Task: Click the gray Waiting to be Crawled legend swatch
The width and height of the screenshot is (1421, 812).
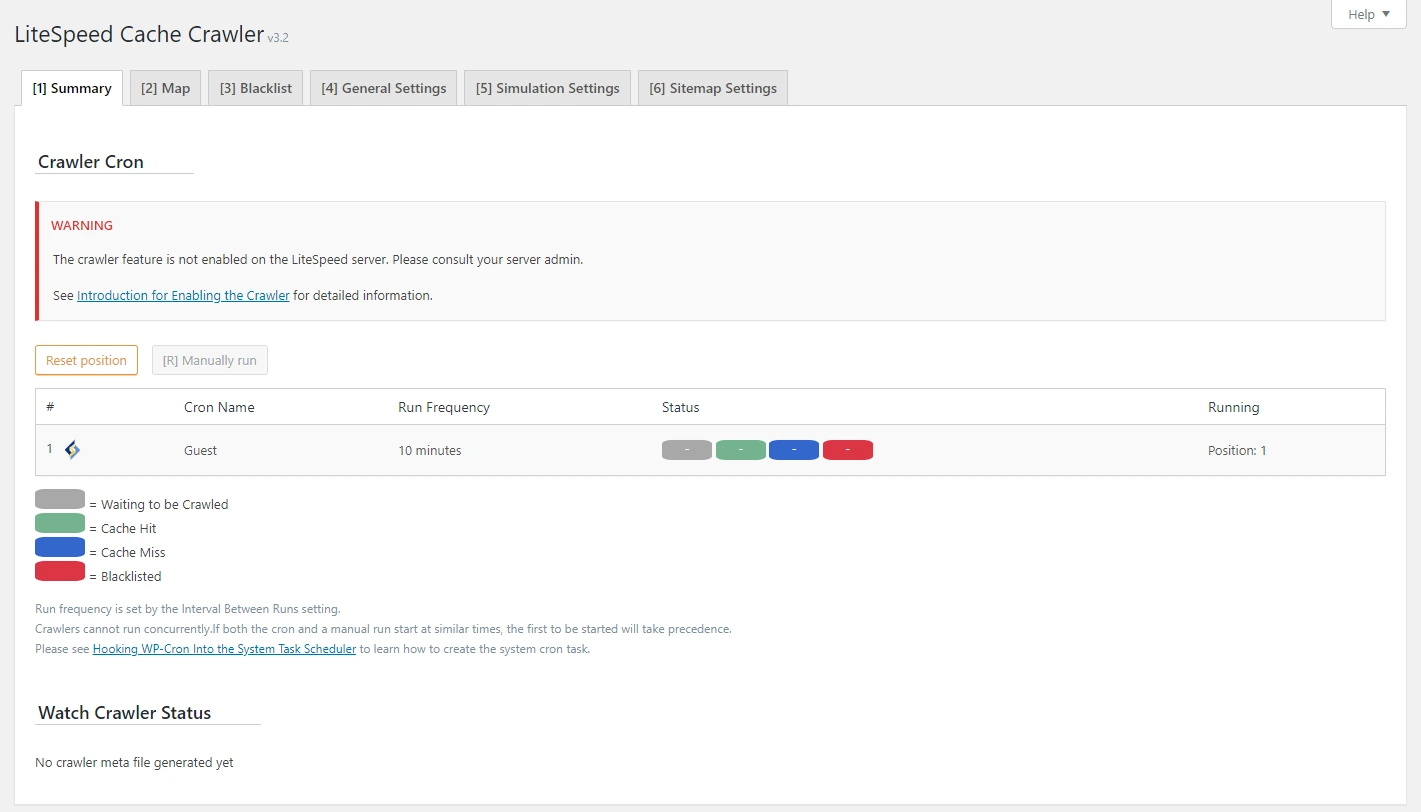Action: coord(60,499)
